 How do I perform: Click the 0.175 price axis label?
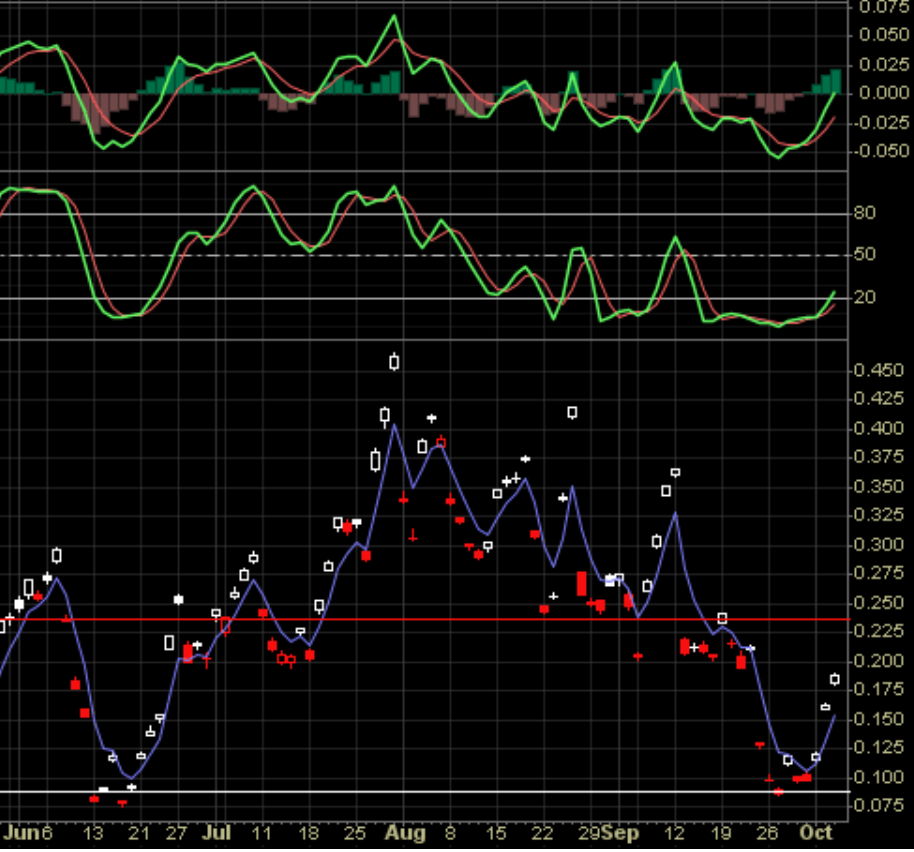[x=878, y=690]
